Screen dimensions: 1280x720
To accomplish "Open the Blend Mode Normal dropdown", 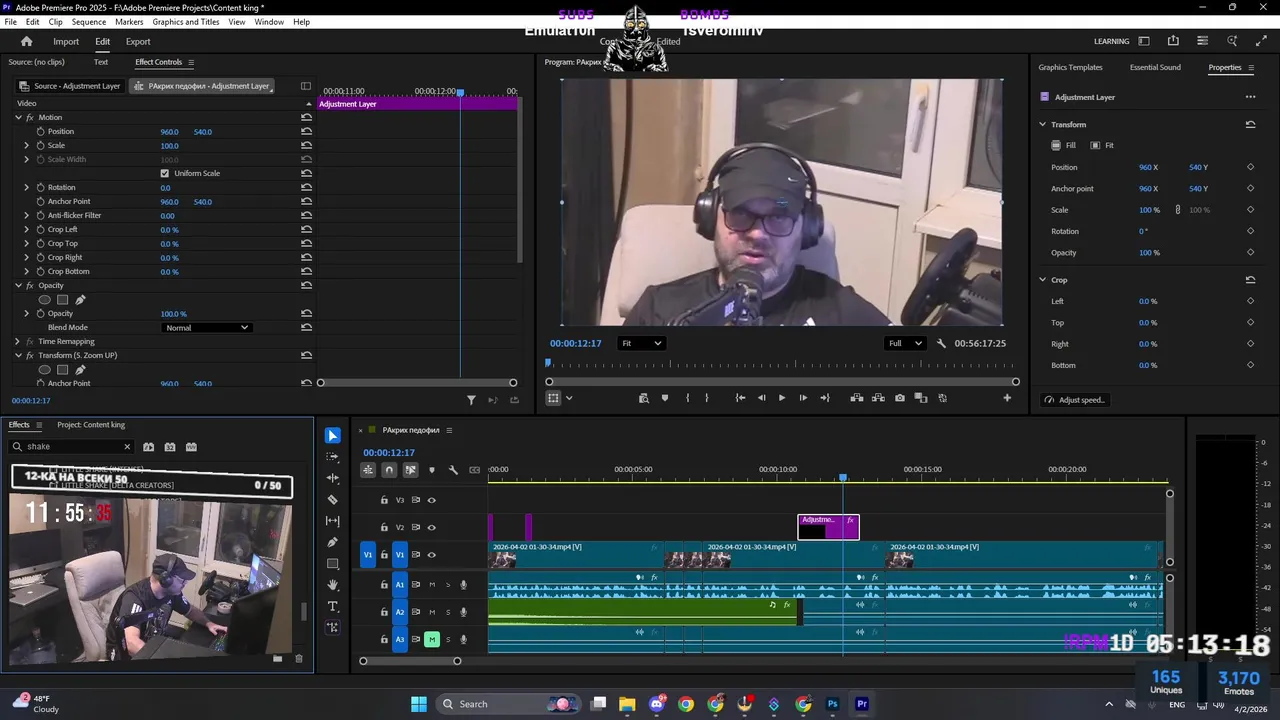I will [x=206, y=328].
